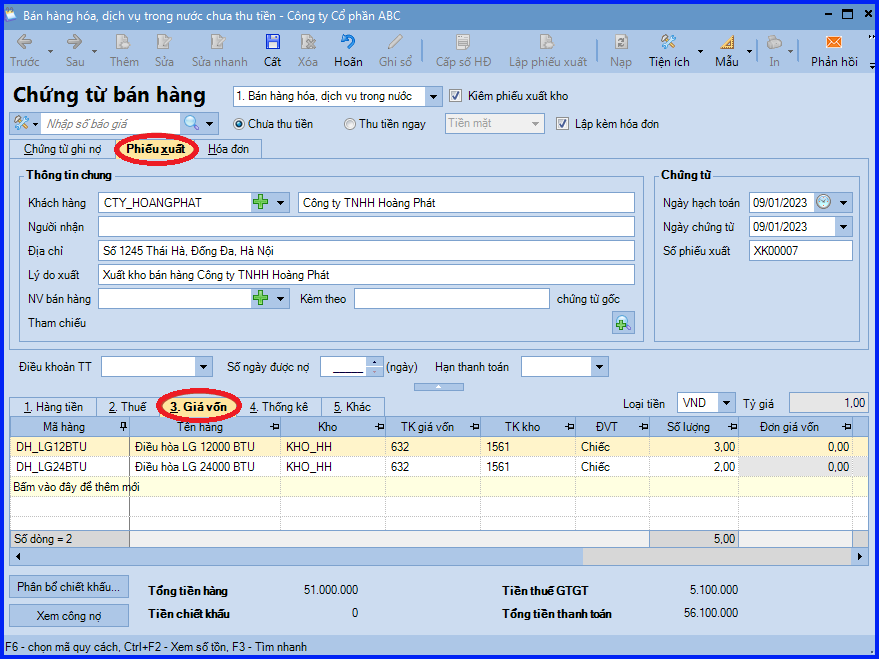Open the Hạn thanh toán dropdown

599,367
